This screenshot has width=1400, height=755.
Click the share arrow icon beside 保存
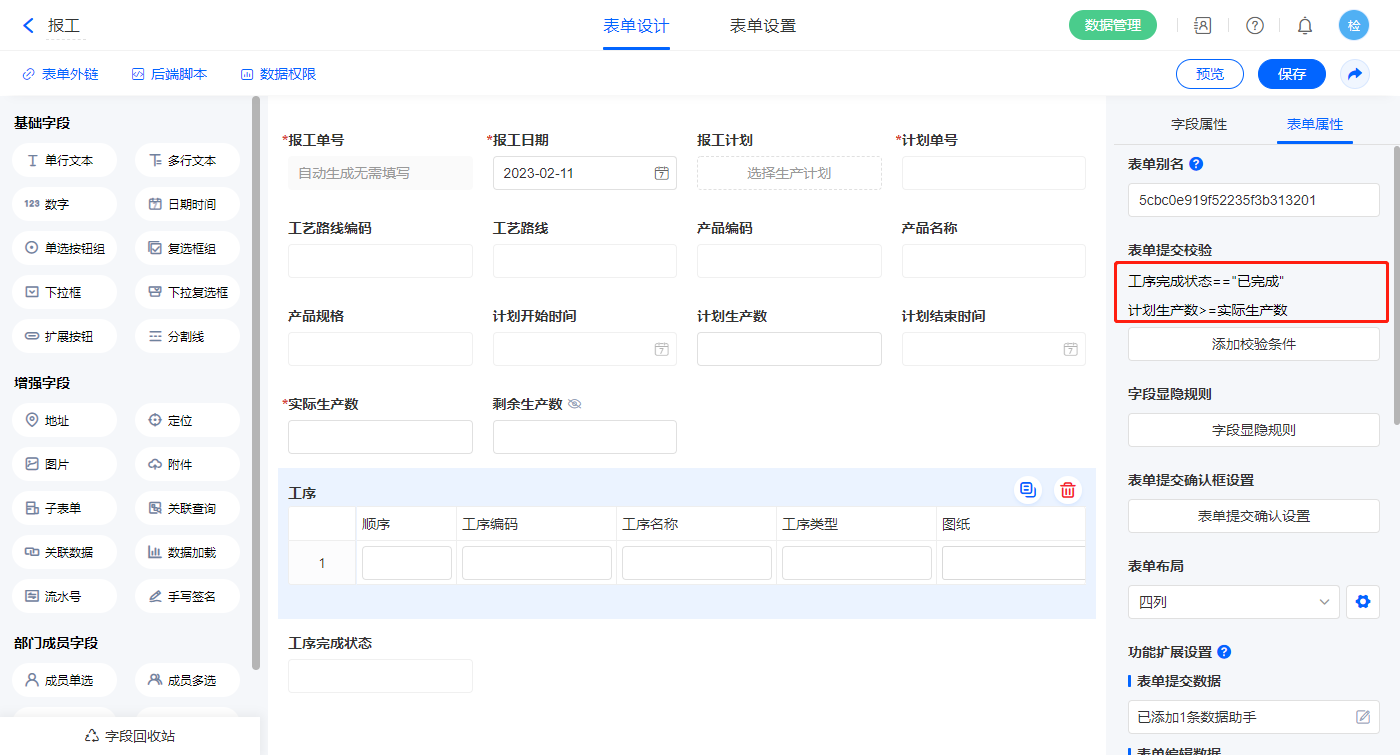click(1354, 74)
